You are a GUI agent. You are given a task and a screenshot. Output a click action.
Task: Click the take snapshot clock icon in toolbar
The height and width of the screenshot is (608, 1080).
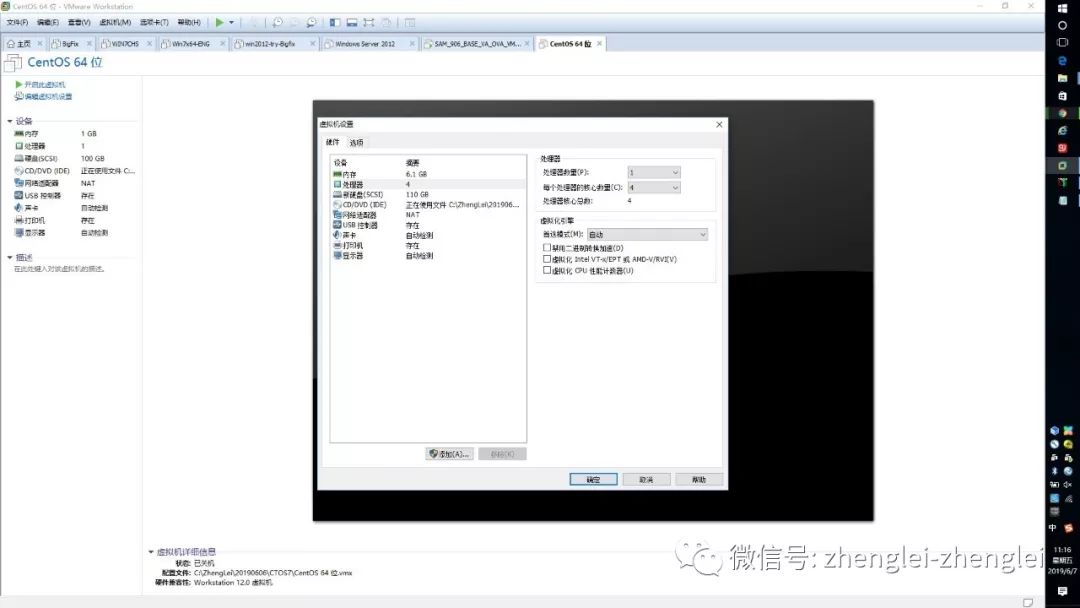[x=277, y=23]
